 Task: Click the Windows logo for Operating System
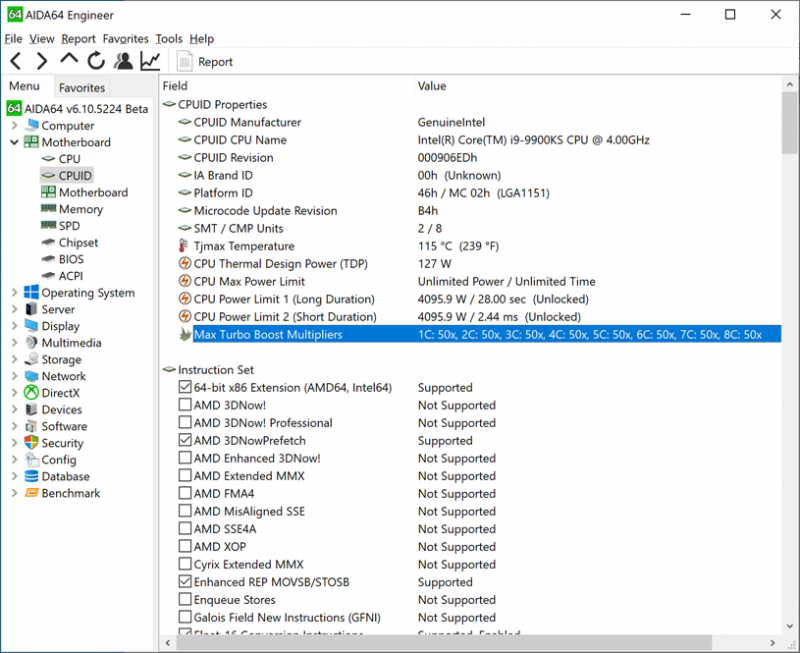32,292
